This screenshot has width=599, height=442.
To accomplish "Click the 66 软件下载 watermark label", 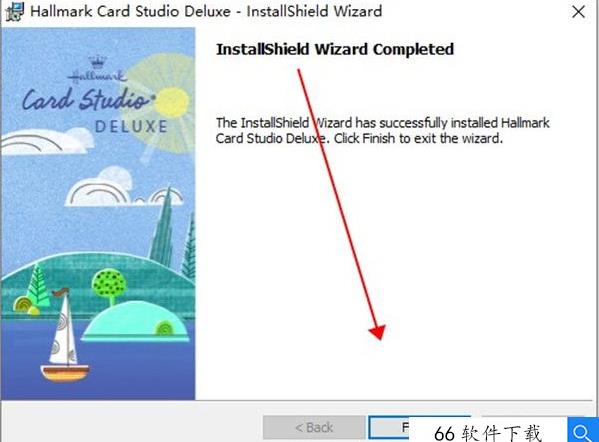I will point(488,433).
